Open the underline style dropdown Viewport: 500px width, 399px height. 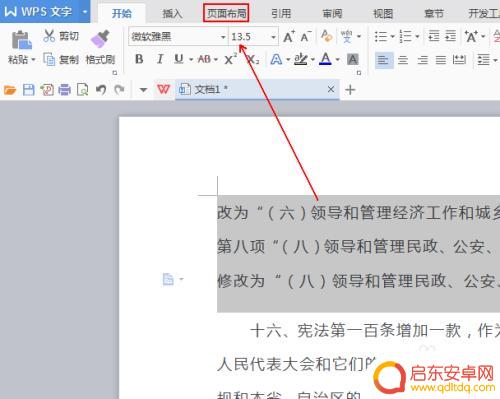tap(191, 60)
